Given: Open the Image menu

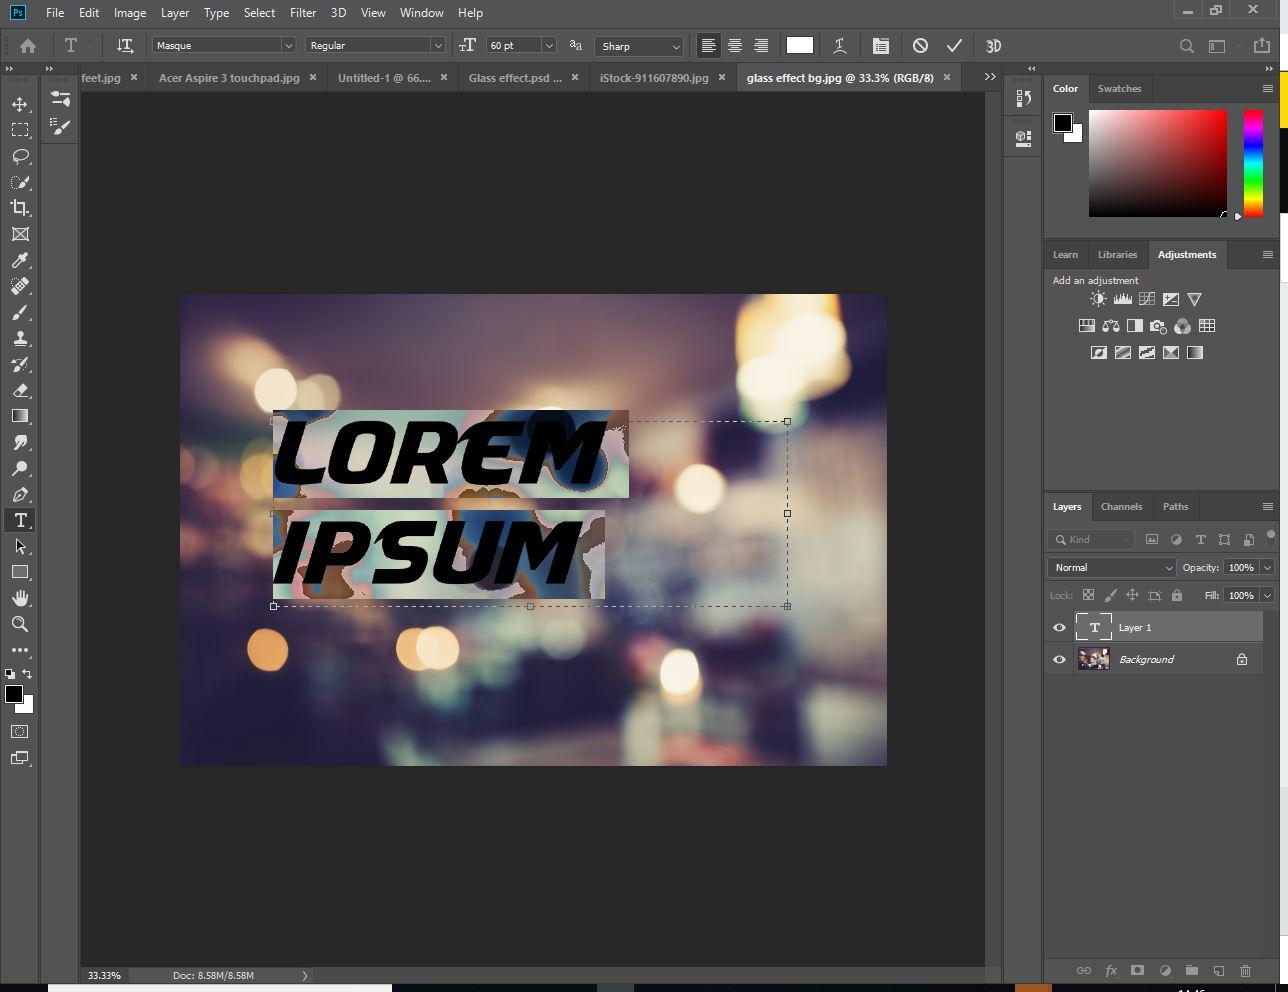Looking at the screenshot, I should (130, 13).
